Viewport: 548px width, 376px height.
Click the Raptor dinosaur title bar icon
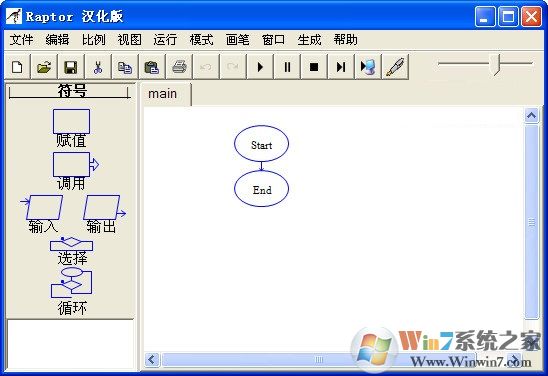14,16
